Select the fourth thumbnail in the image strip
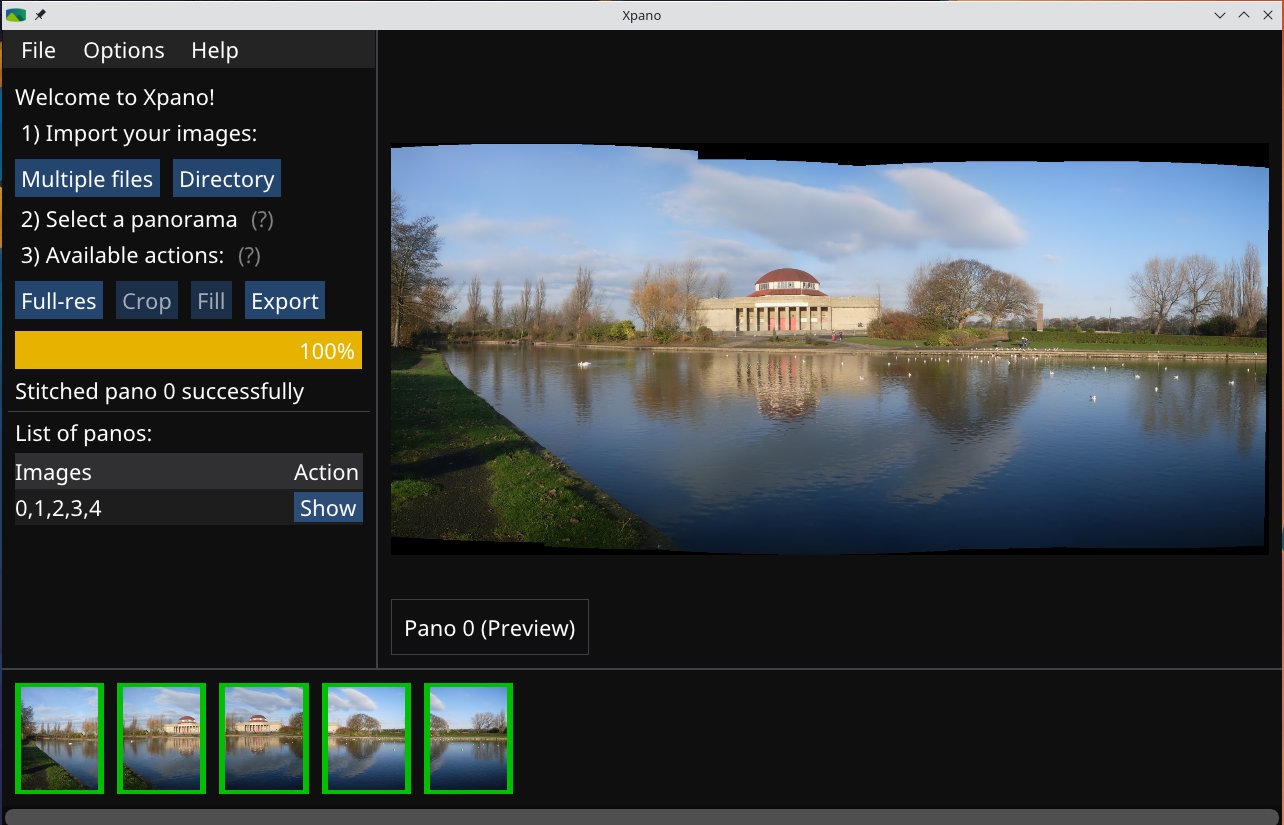 366,738
